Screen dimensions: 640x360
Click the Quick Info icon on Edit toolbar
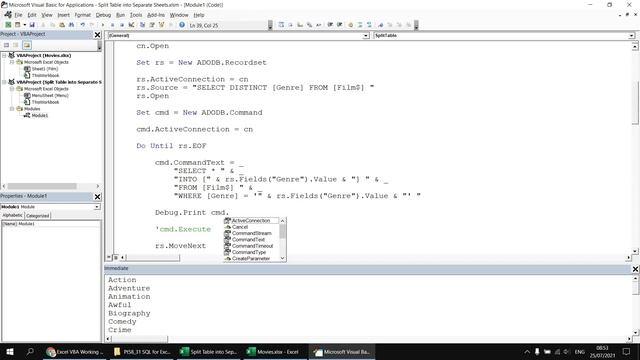click(300, 25)
